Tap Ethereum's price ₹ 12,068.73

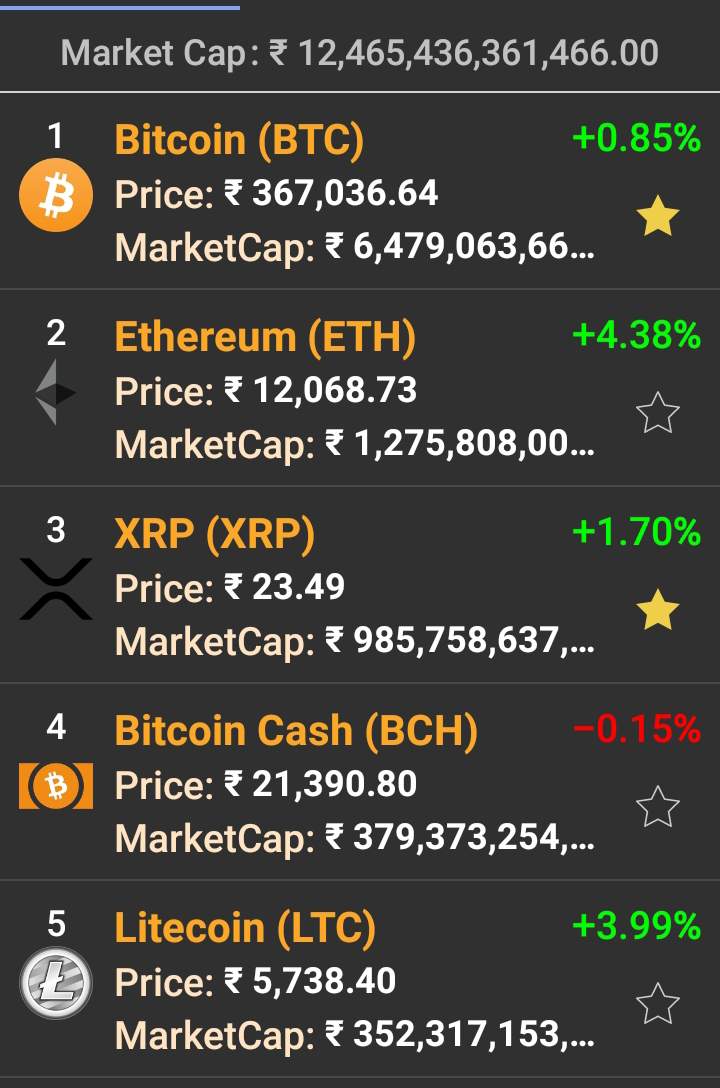tap(320, 390)
